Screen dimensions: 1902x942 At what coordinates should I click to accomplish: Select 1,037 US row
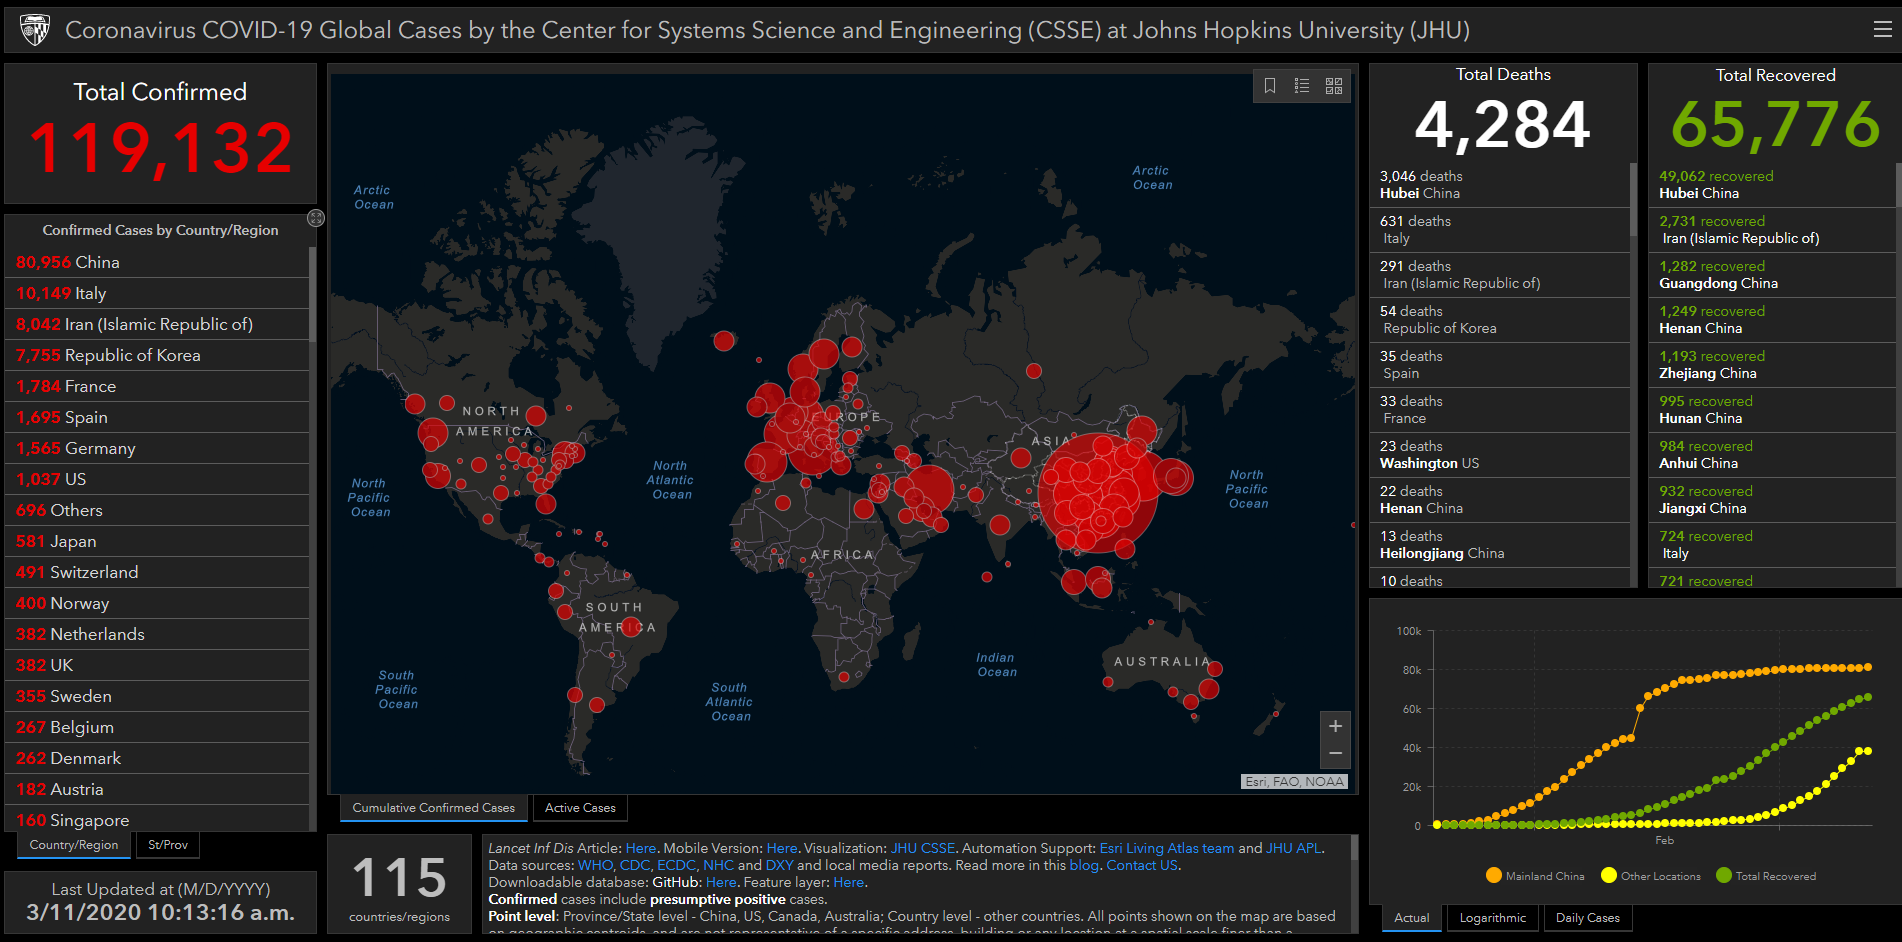157,479
